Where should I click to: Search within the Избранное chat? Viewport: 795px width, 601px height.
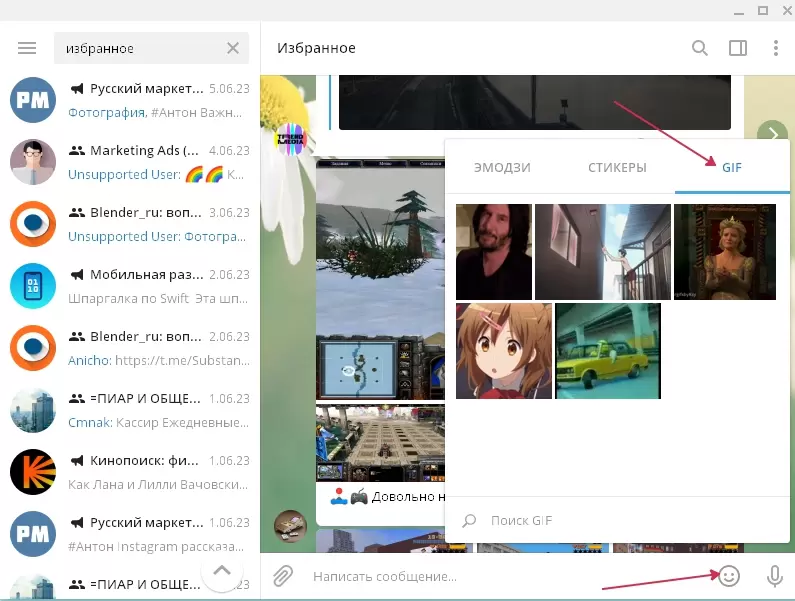(x=700, y=48)
